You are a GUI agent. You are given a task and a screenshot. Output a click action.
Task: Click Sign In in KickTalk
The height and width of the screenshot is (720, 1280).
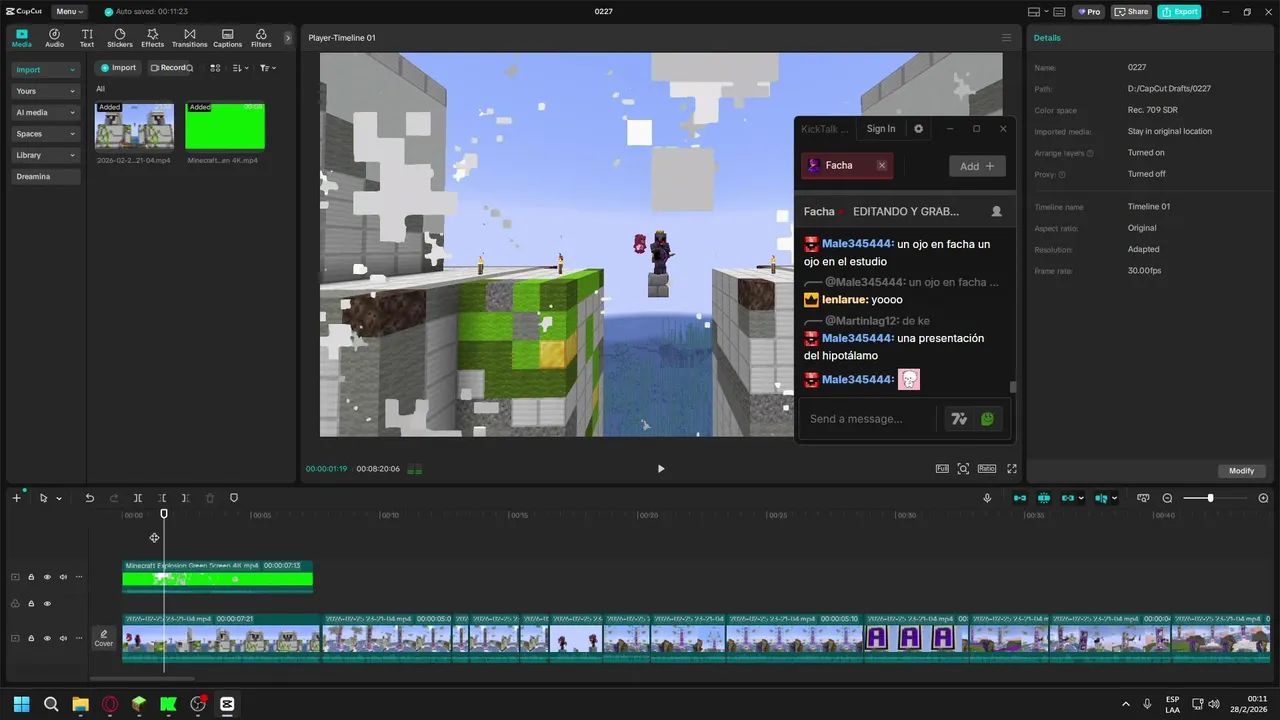pyautogui.click(x=881, y=129)
